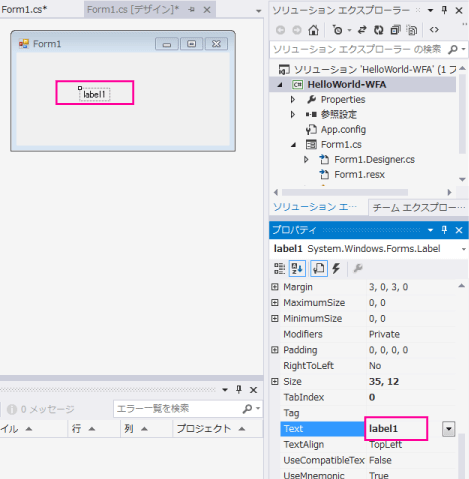Open the pending changes filter icon
This screenshot has height=479, width=469.
pos(338,30)
